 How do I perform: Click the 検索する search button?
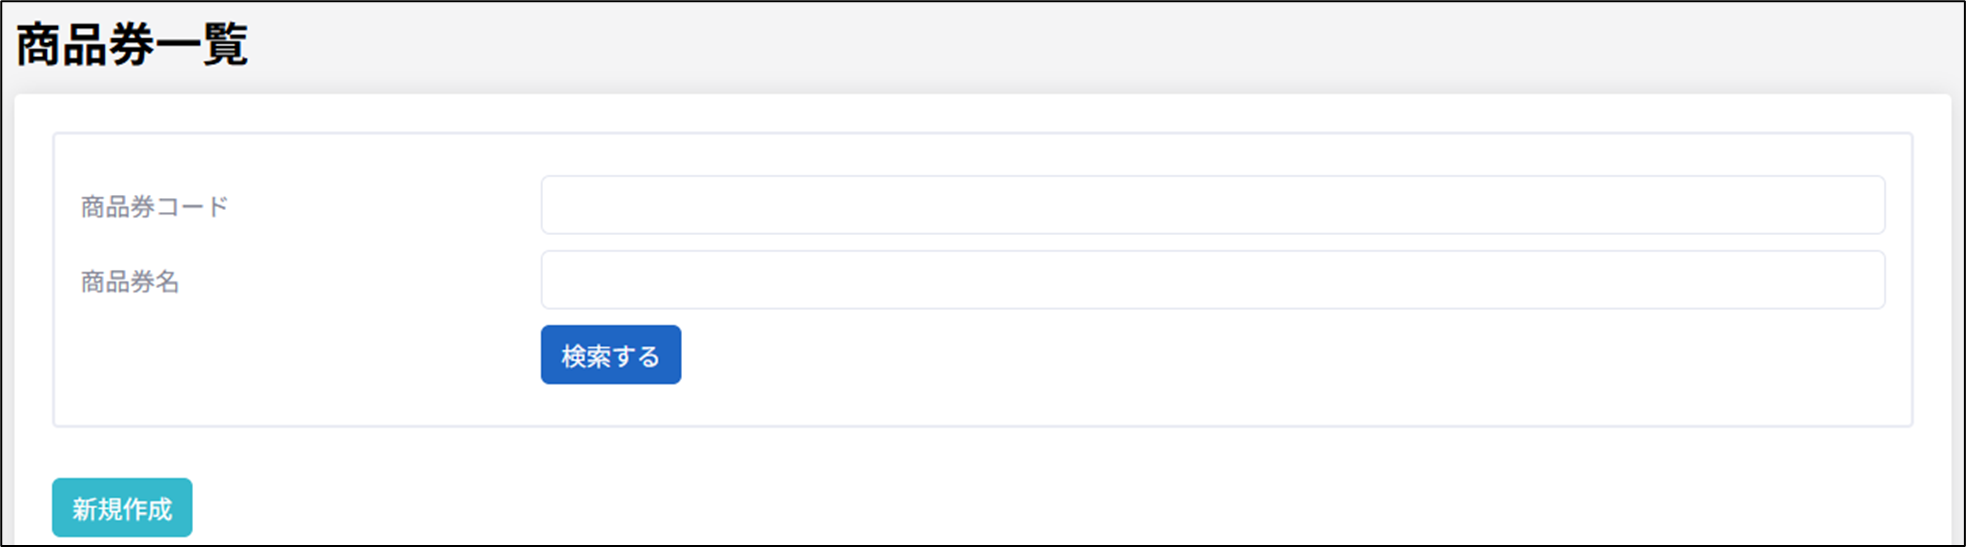610,355
